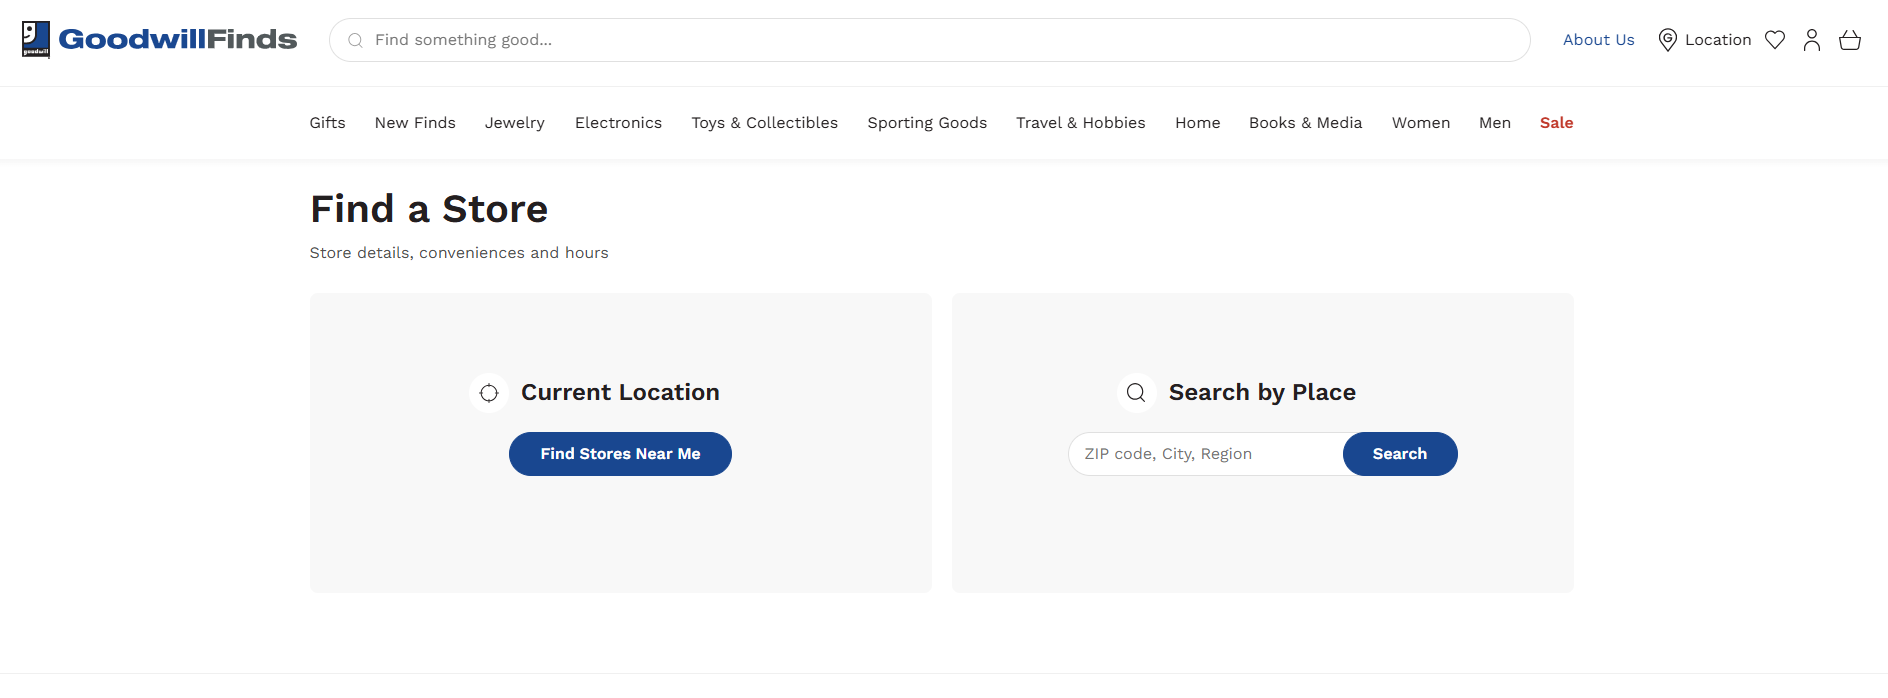Open the About Us link
Image resolution: width=1888 pixels, height=698 pixels.
pos(1598,40)
